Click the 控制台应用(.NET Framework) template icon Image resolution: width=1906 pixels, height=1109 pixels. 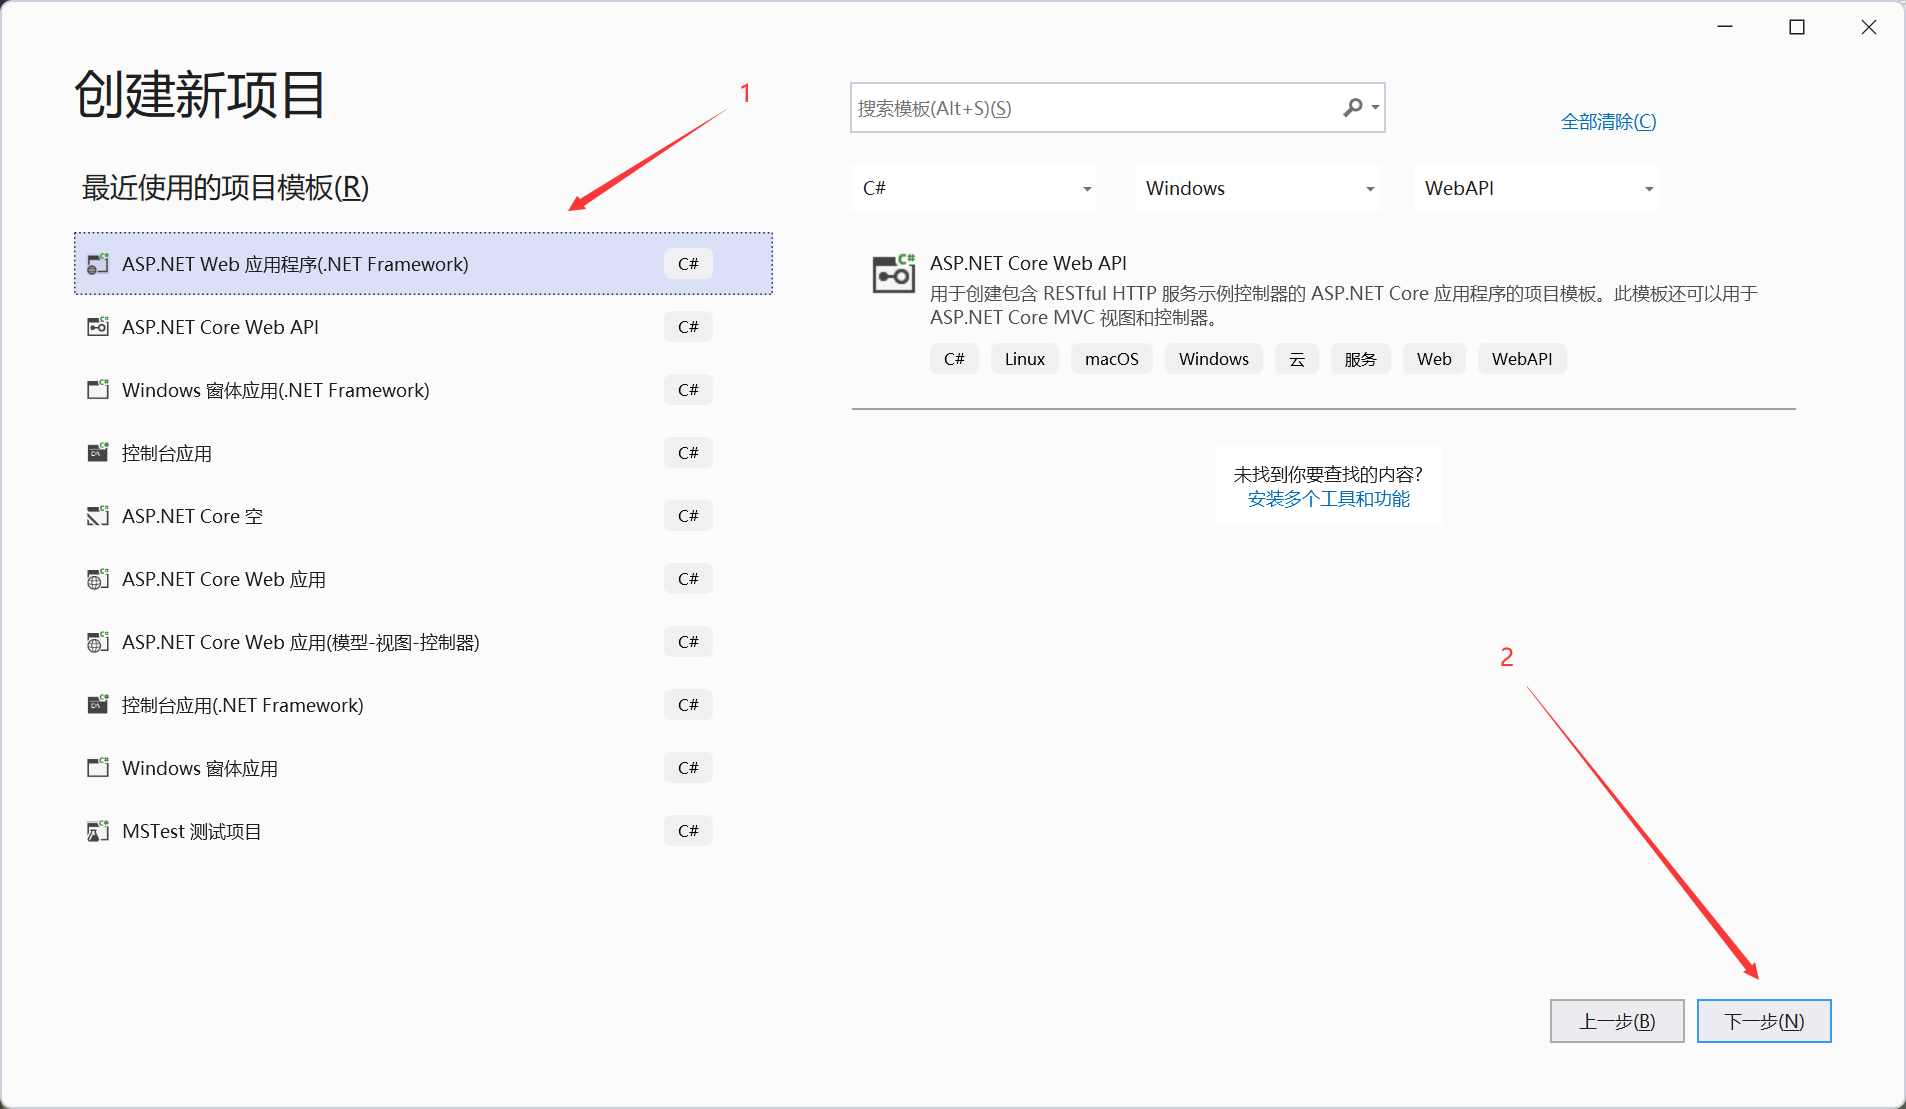tap(97, 705)
